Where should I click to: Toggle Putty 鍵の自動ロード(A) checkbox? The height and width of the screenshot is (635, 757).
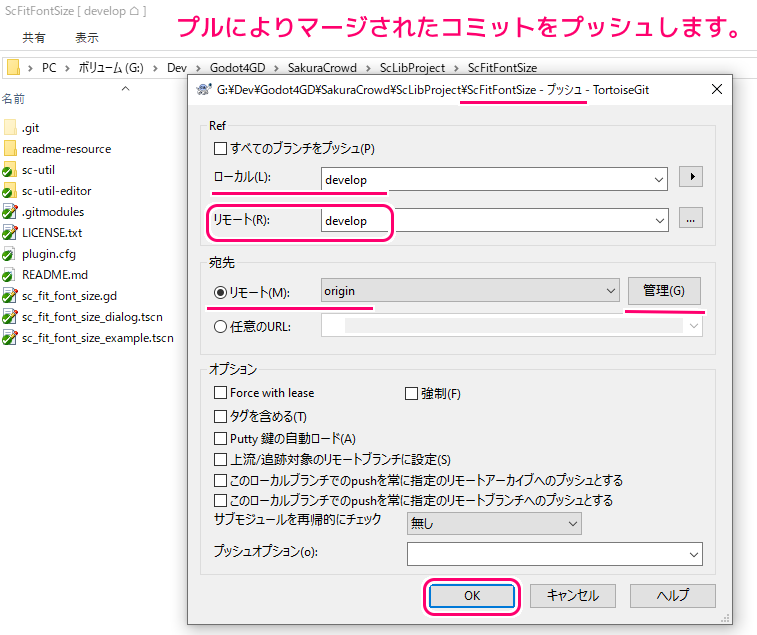pos(220,438)
